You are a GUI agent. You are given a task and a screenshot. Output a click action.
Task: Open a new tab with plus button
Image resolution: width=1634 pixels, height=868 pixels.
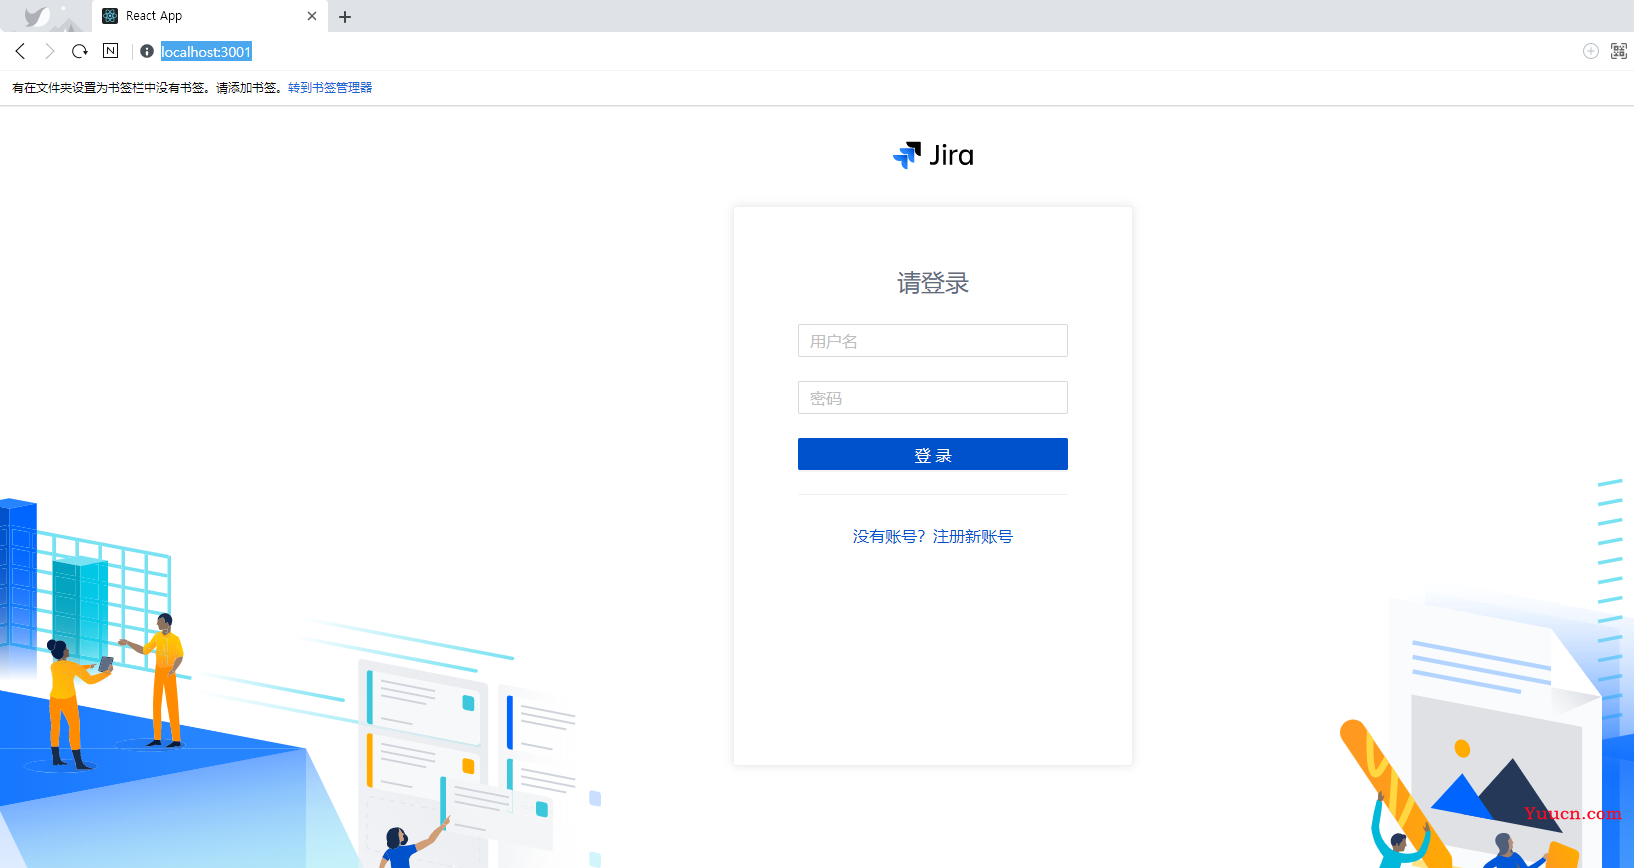click(x=345, y=17)
